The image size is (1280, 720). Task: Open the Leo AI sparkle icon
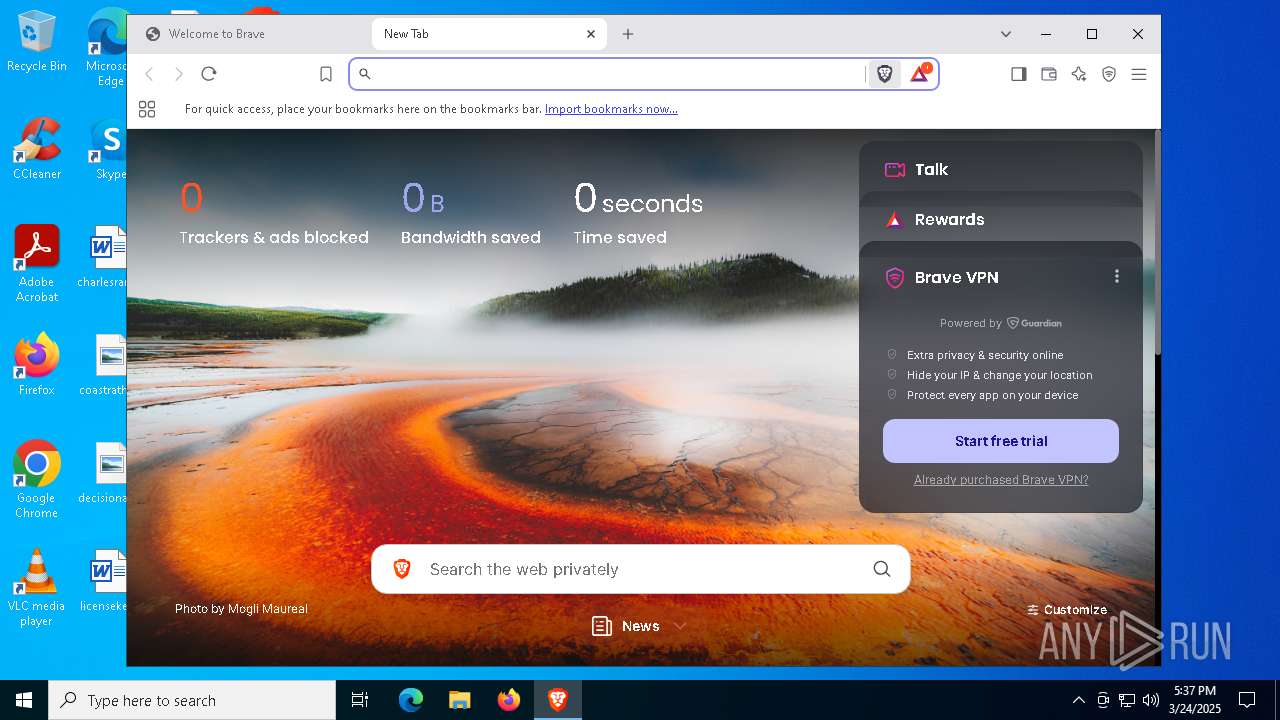[1079, 74]
